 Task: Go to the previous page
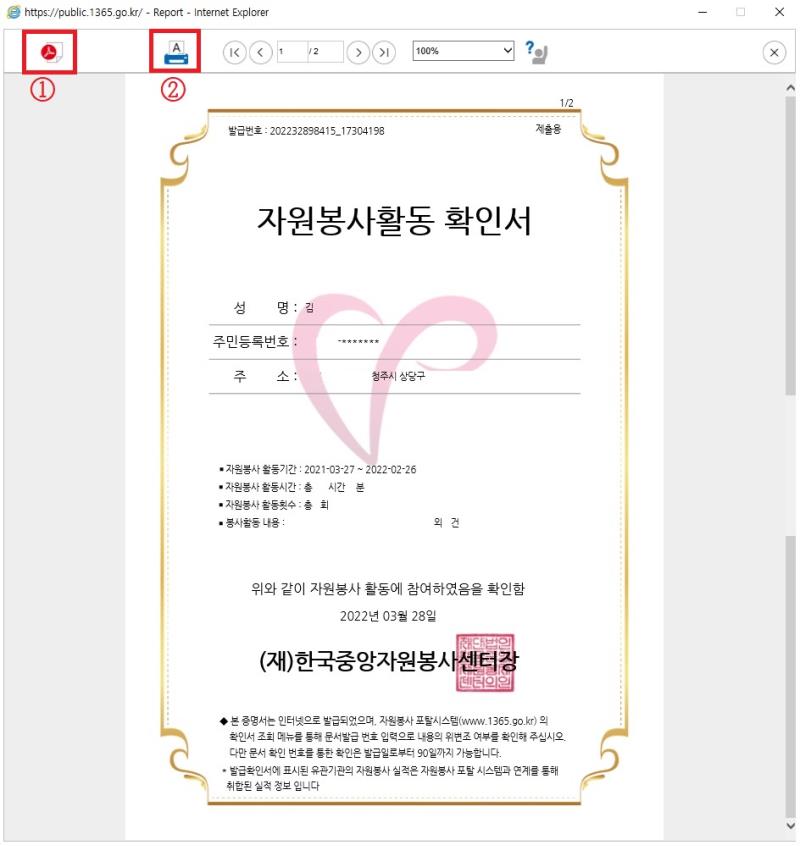[x=260, y=52]
